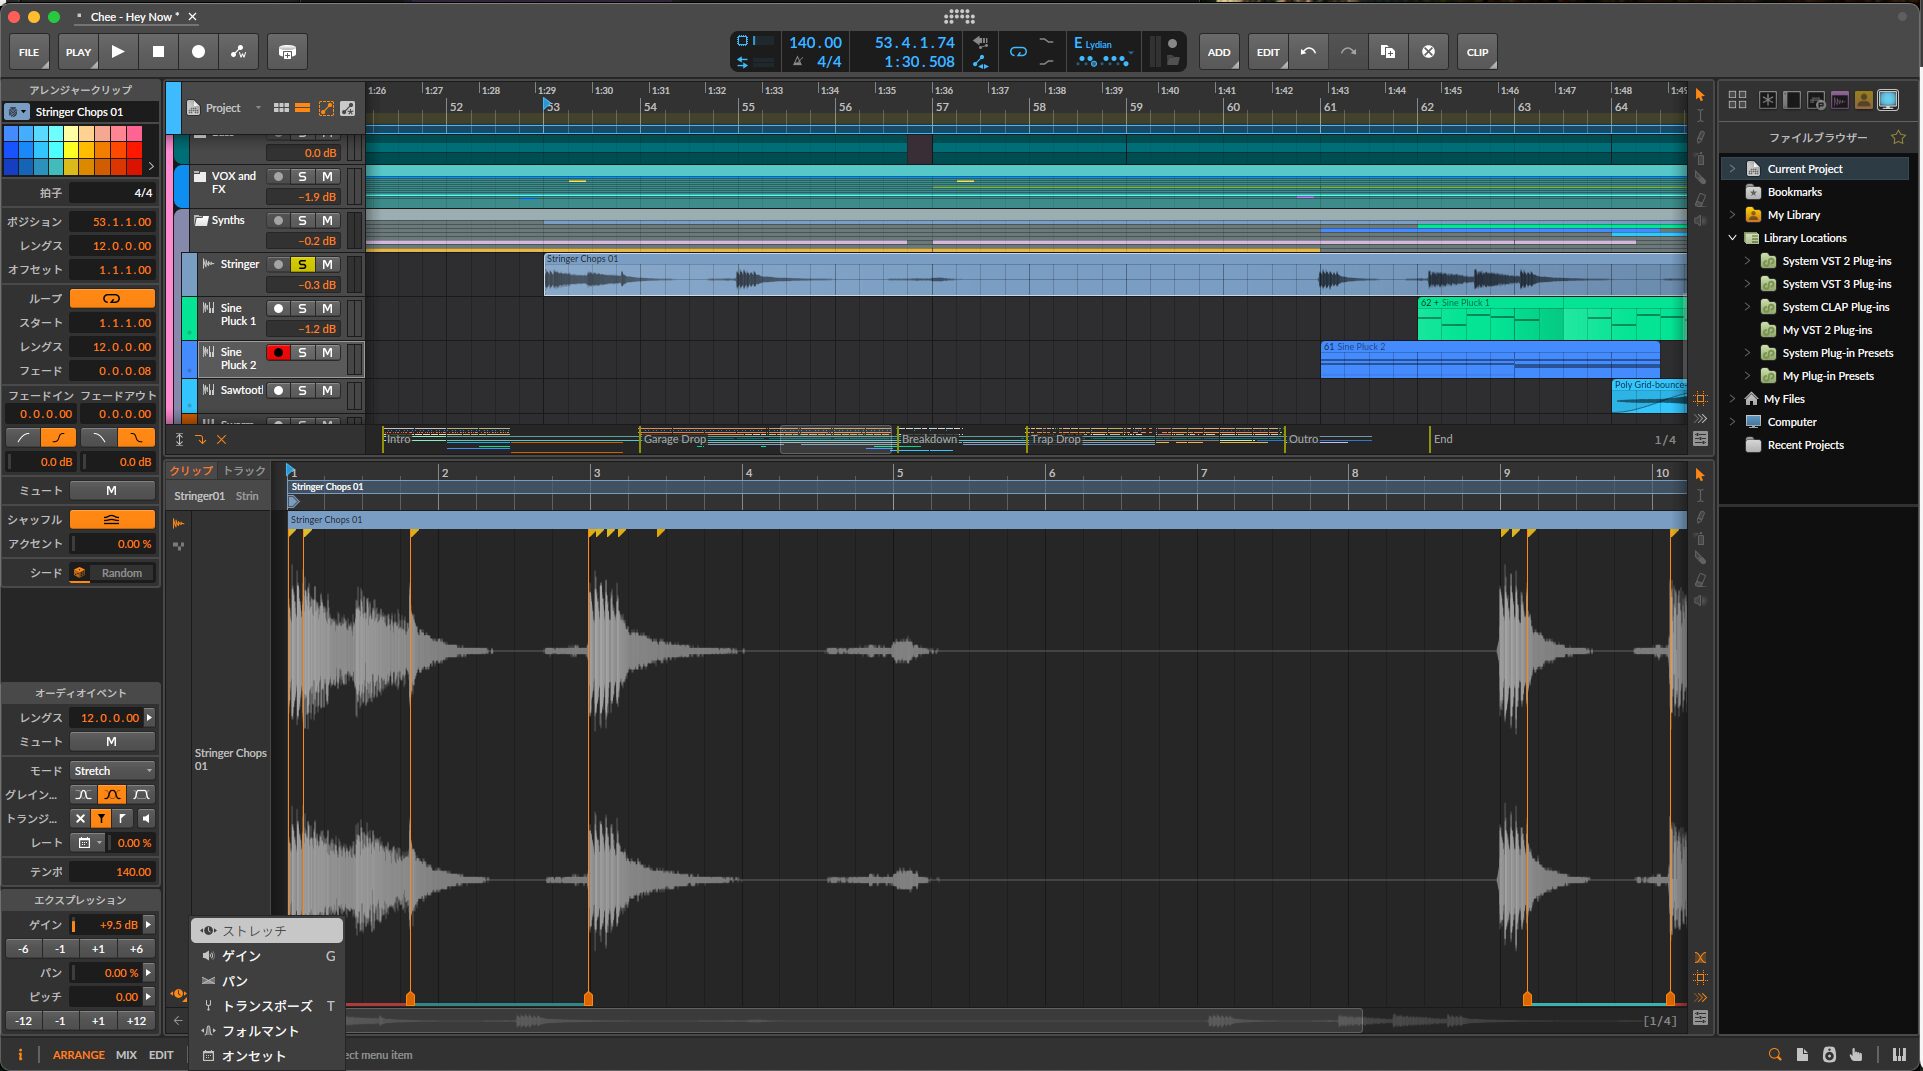This screenshot has height=1071, width=1923.
Task: Select トランスポーズ in the popup menu
Action: pos(267,1006)
